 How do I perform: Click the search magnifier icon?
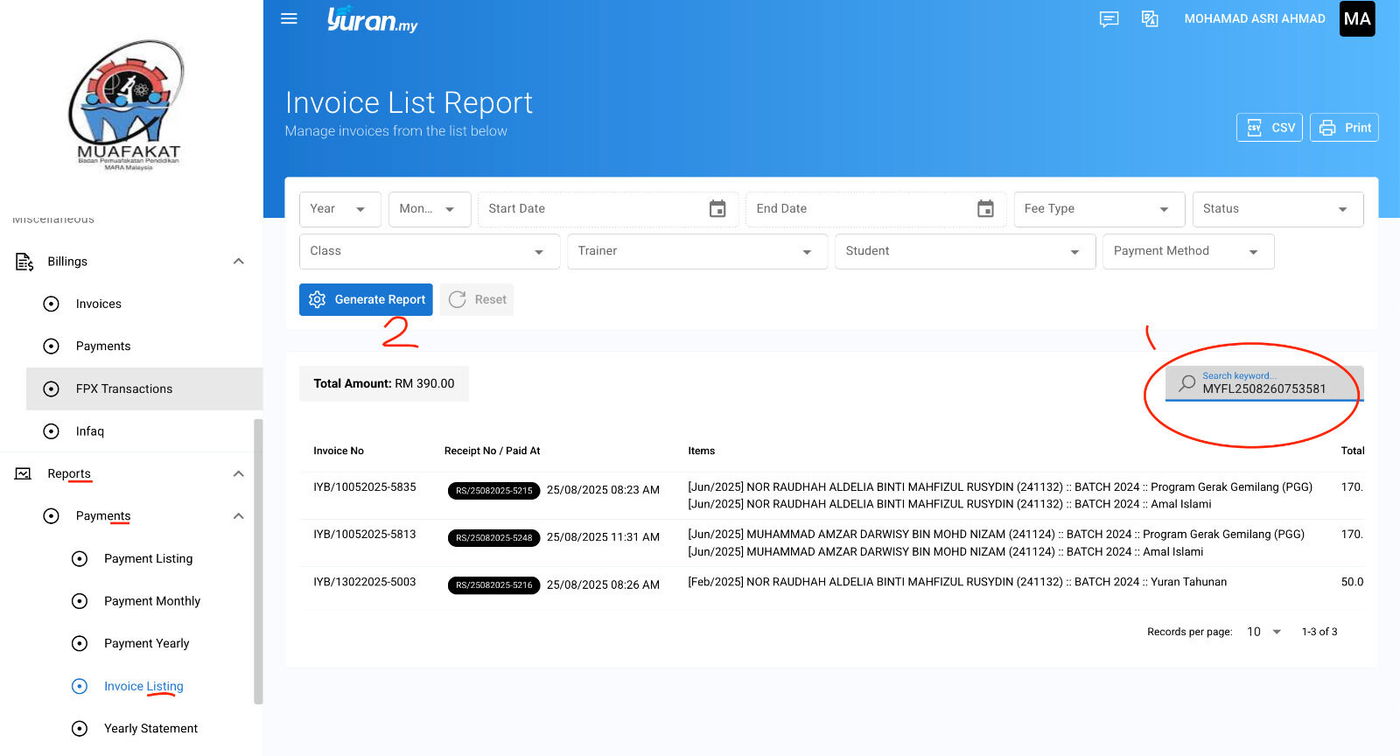pyautogui.click(x=1186, y=384)
